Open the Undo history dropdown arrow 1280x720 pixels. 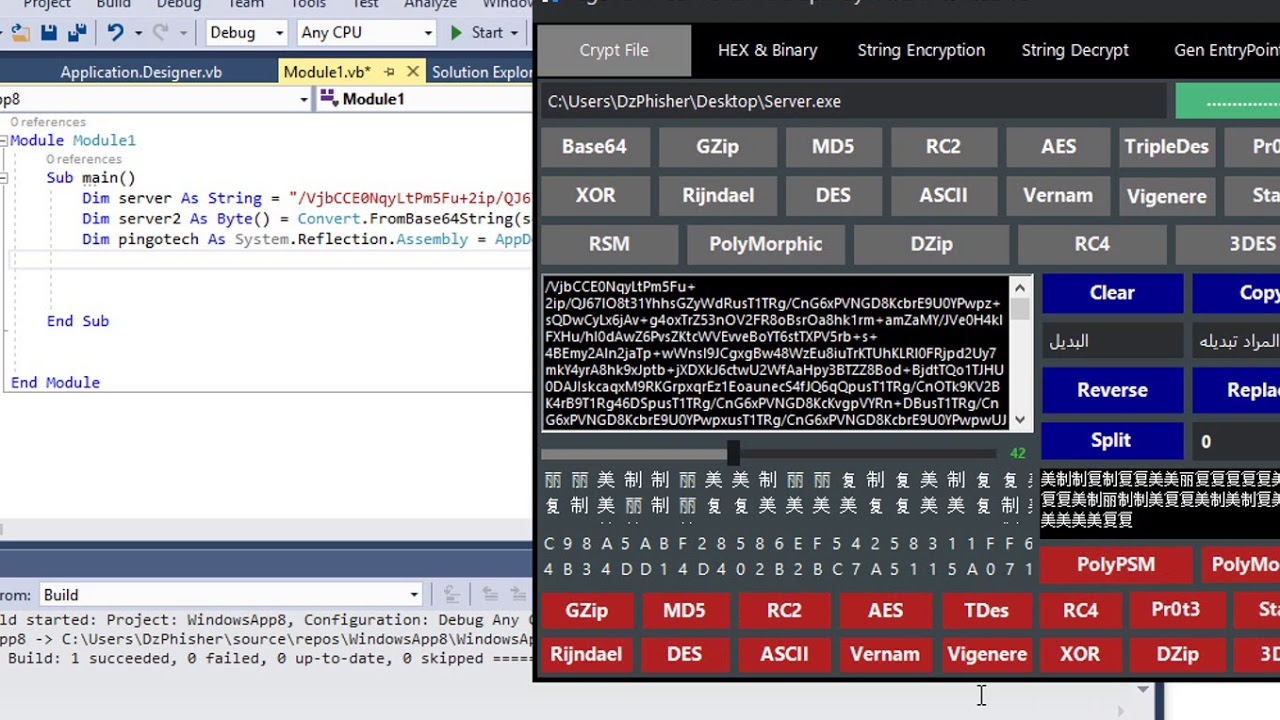pos(137,33)
